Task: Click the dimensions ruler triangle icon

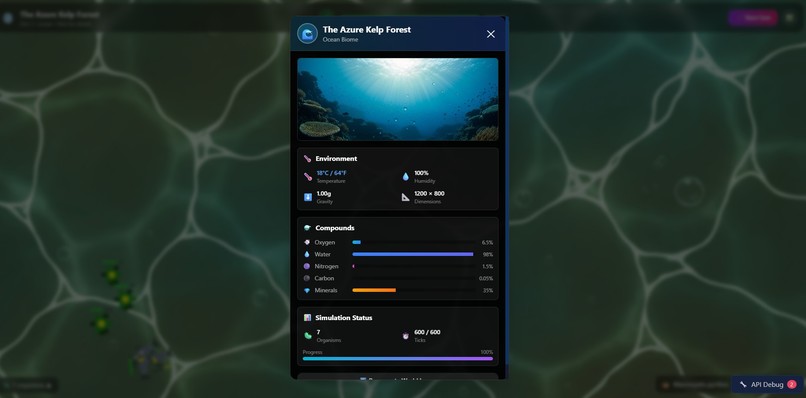Action: click(x=406, y=197)
